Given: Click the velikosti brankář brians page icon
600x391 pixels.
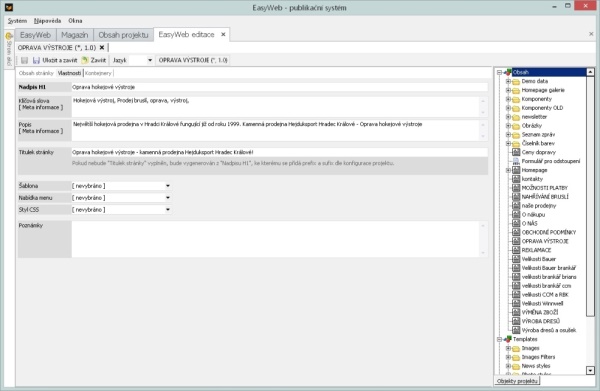Looking at the screenshot, I should coord(516,277).
